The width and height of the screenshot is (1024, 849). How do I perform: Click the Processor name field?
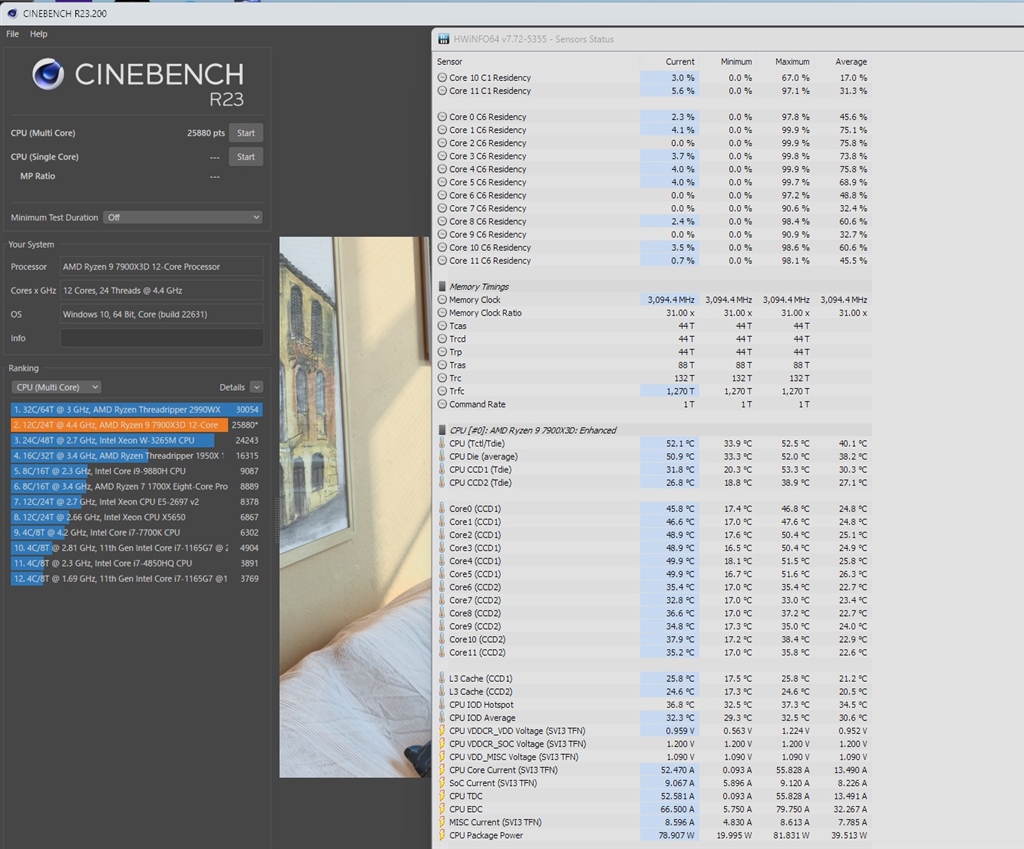(161, 266)
